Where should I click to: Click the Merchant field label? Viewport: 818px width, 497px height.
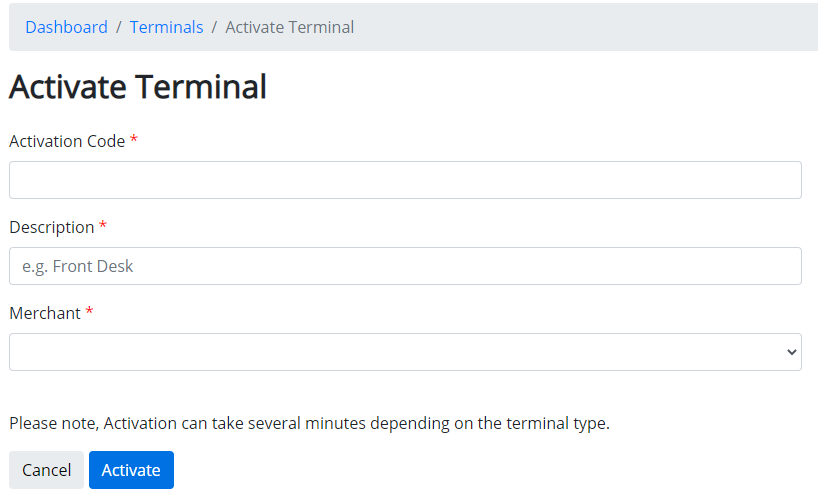(45, 313)
